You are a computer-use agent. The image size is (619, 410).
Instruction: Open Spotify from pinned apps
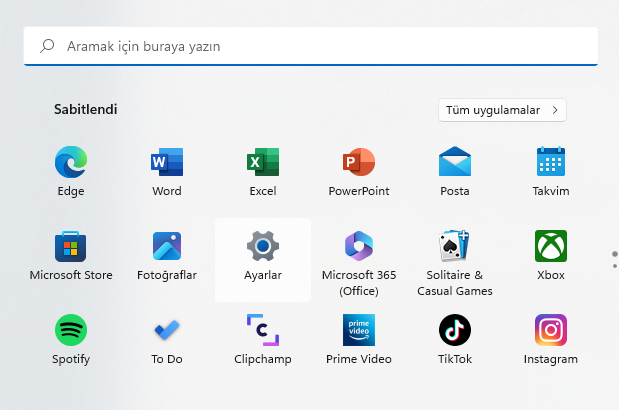tap(71, 339)
